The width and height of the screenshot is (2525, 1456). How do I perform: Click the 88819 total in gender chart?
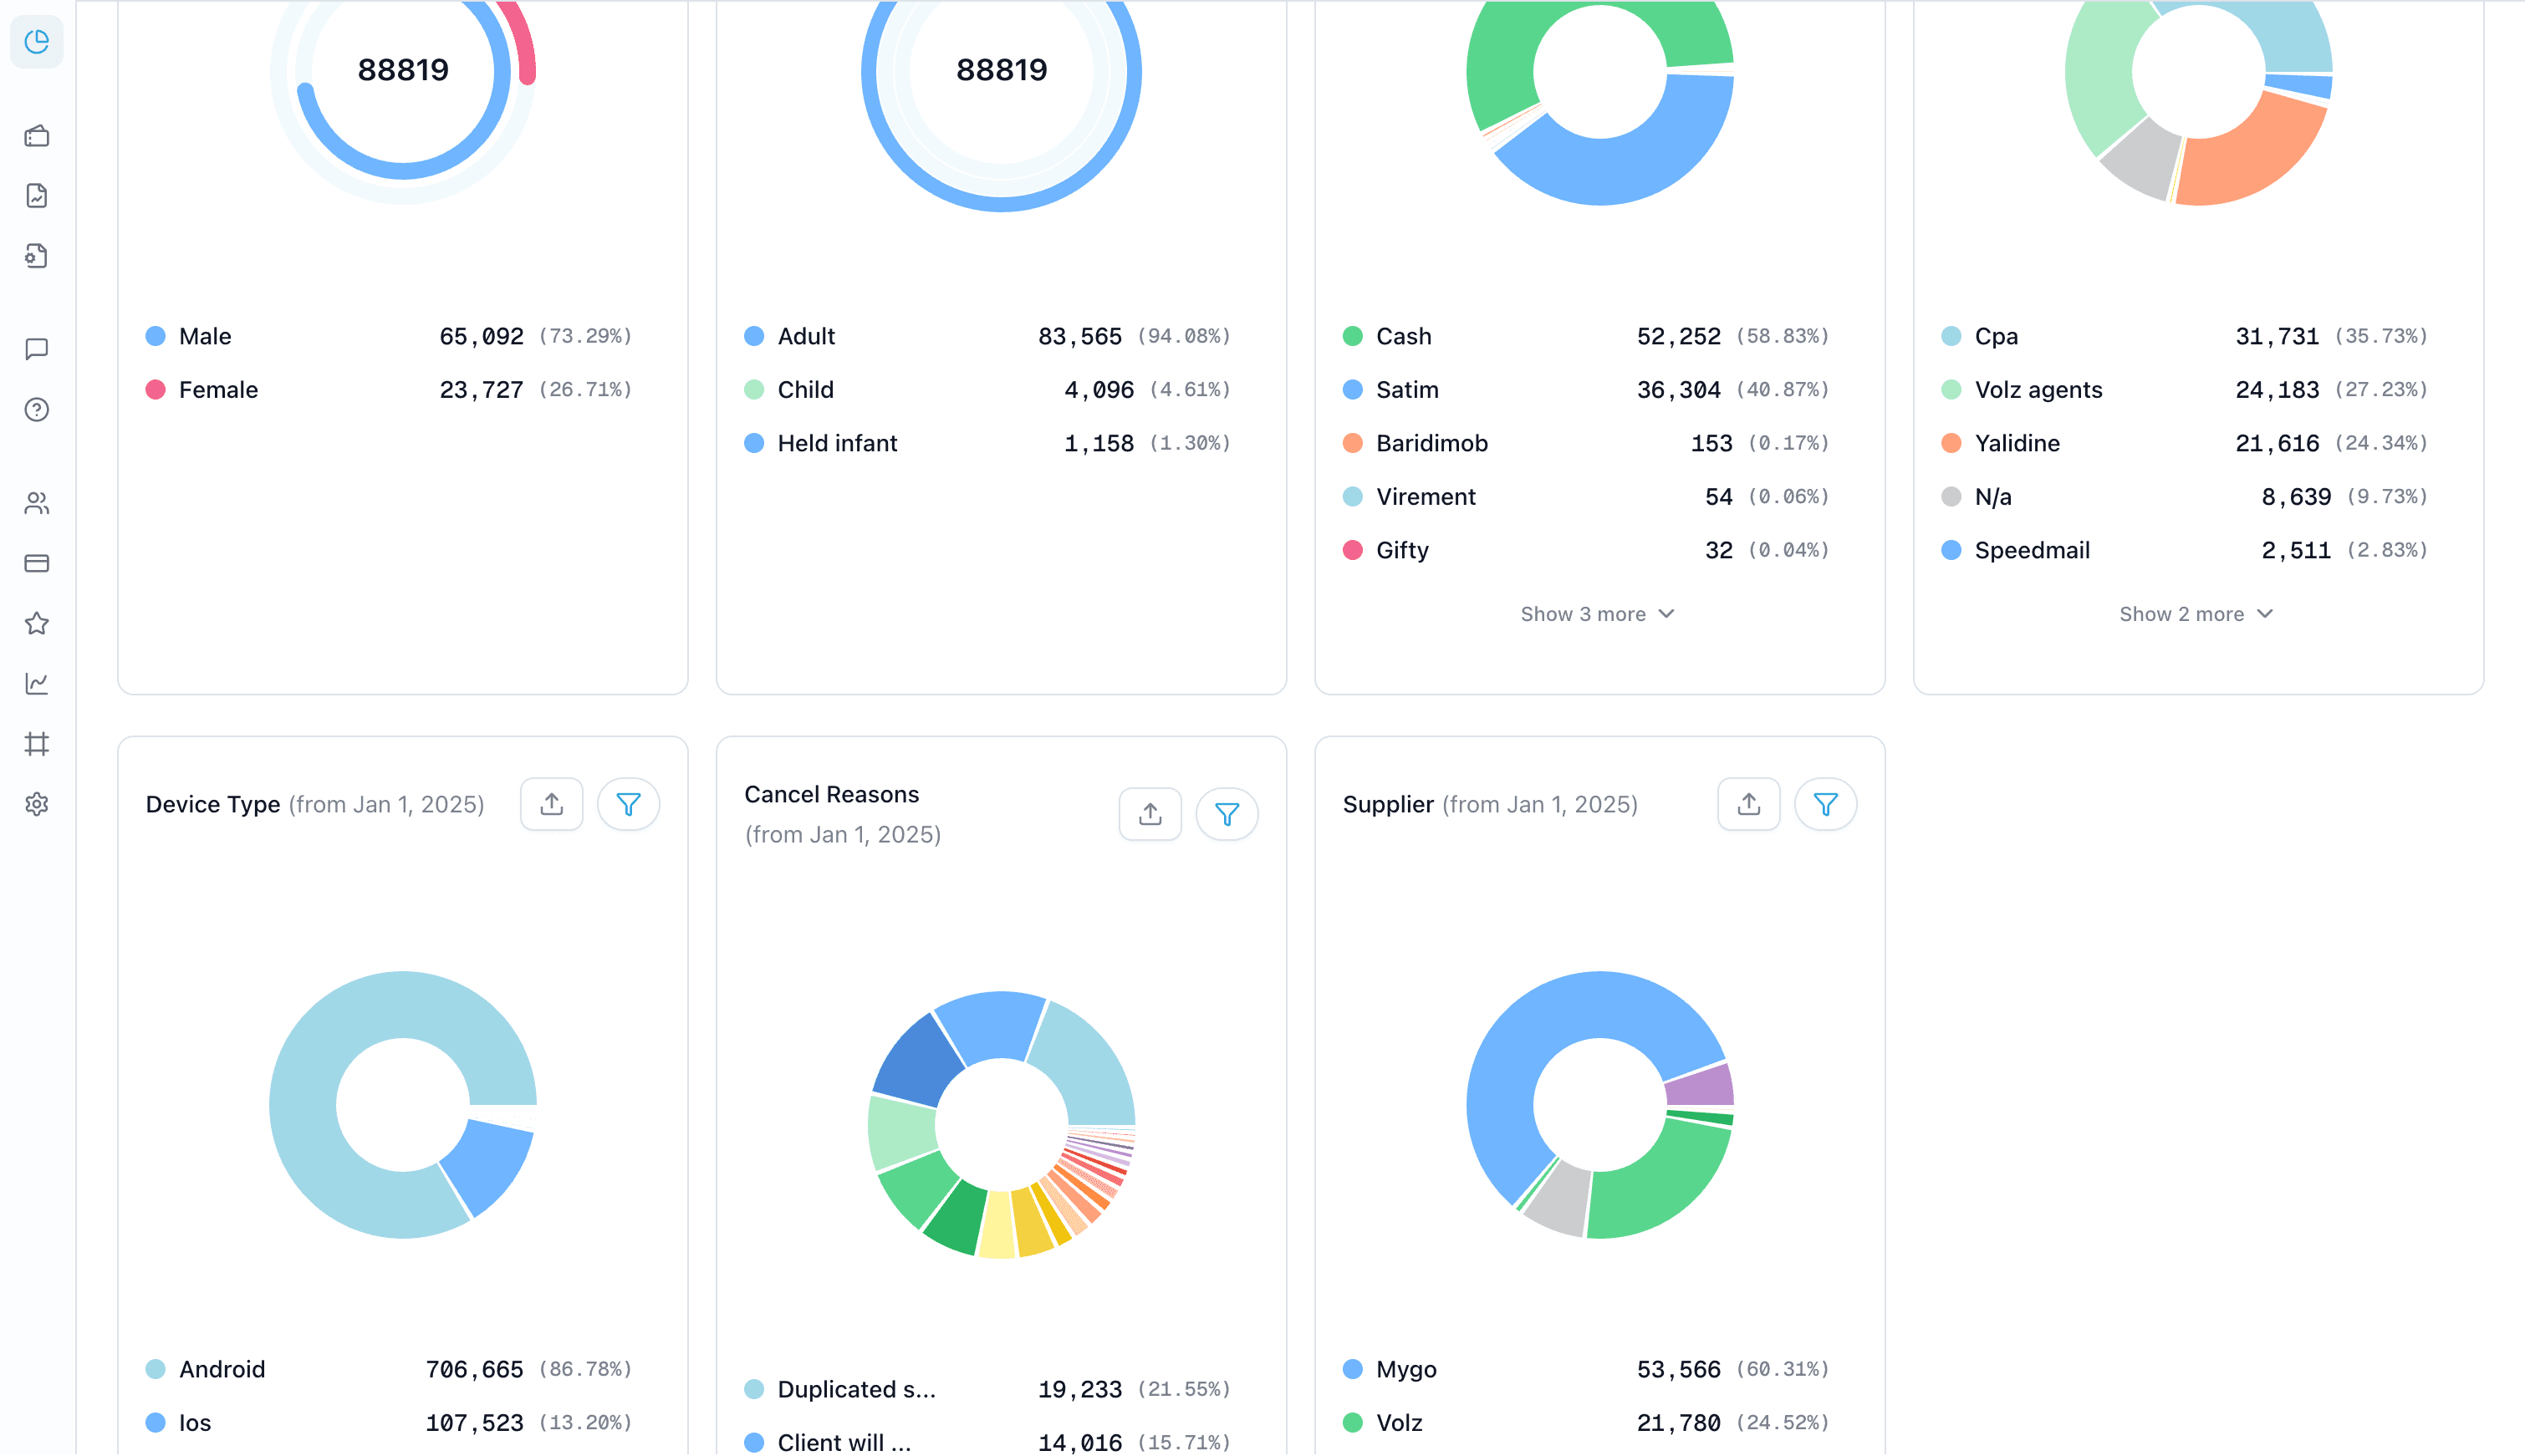(x=403, y=70)
